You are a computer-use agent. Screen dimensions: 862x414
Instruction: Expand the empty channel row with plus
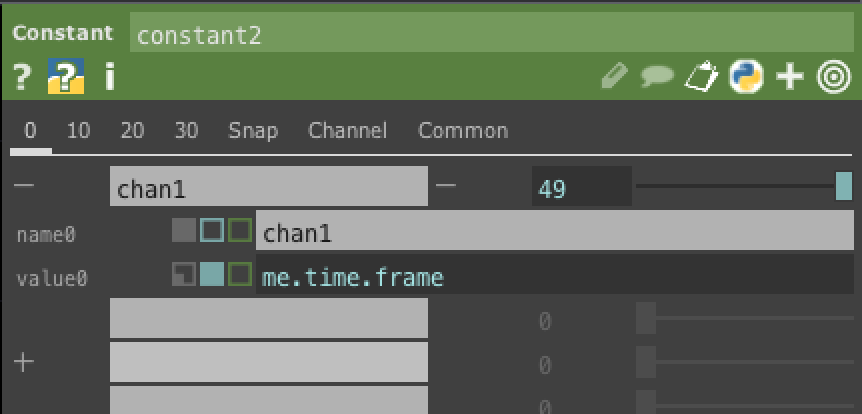point(23,361)
